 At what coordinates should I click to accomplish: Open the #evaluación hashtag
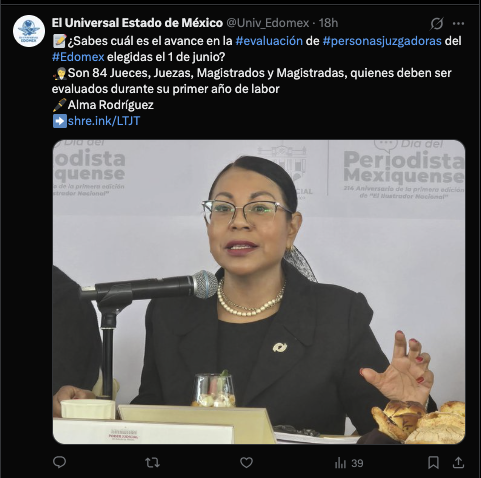point(269,41)
